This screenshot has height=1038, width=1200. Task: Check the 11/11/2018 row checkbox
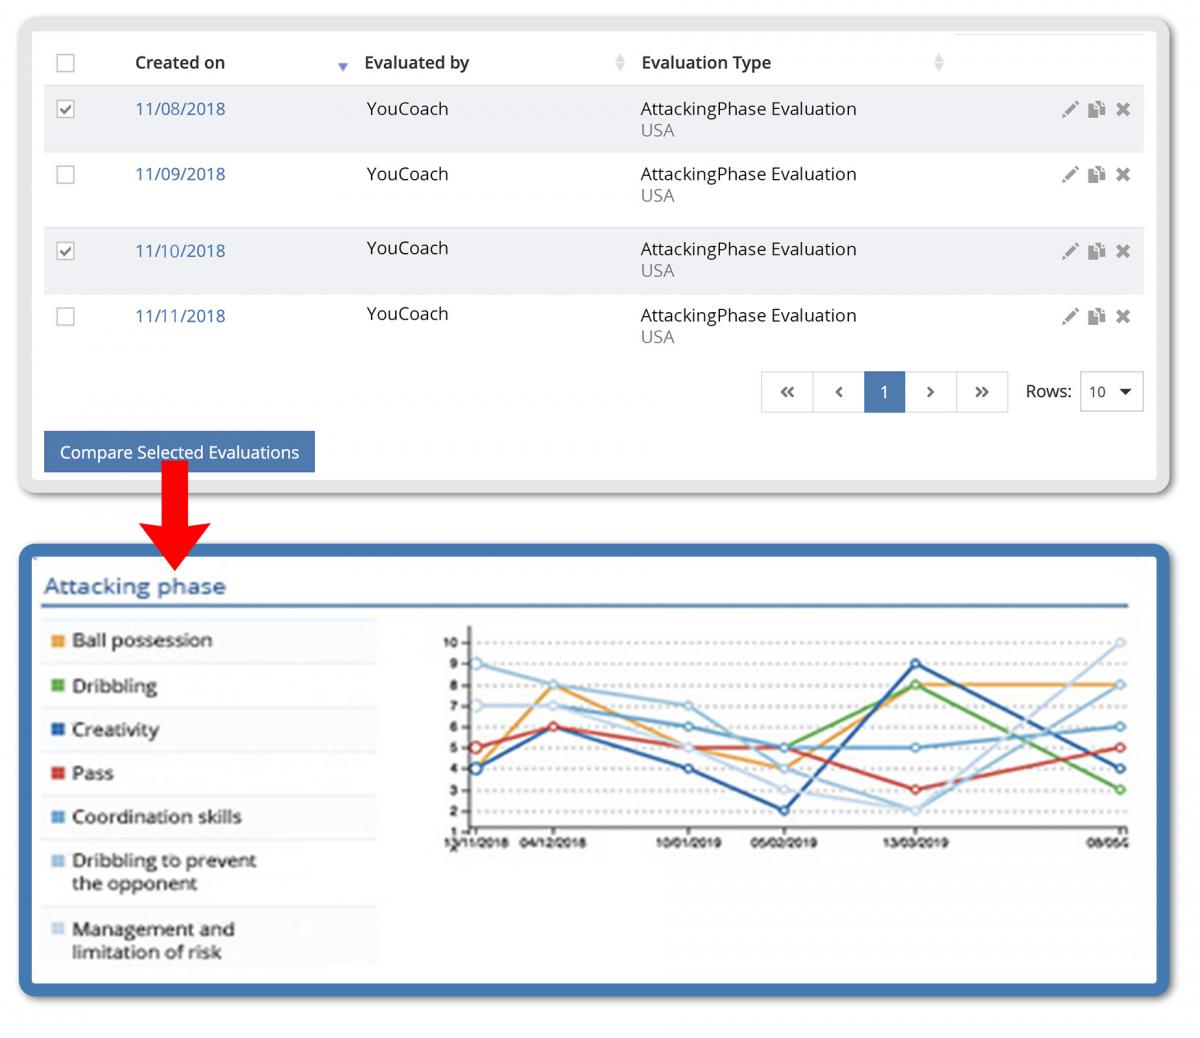[x=65, y=317]
